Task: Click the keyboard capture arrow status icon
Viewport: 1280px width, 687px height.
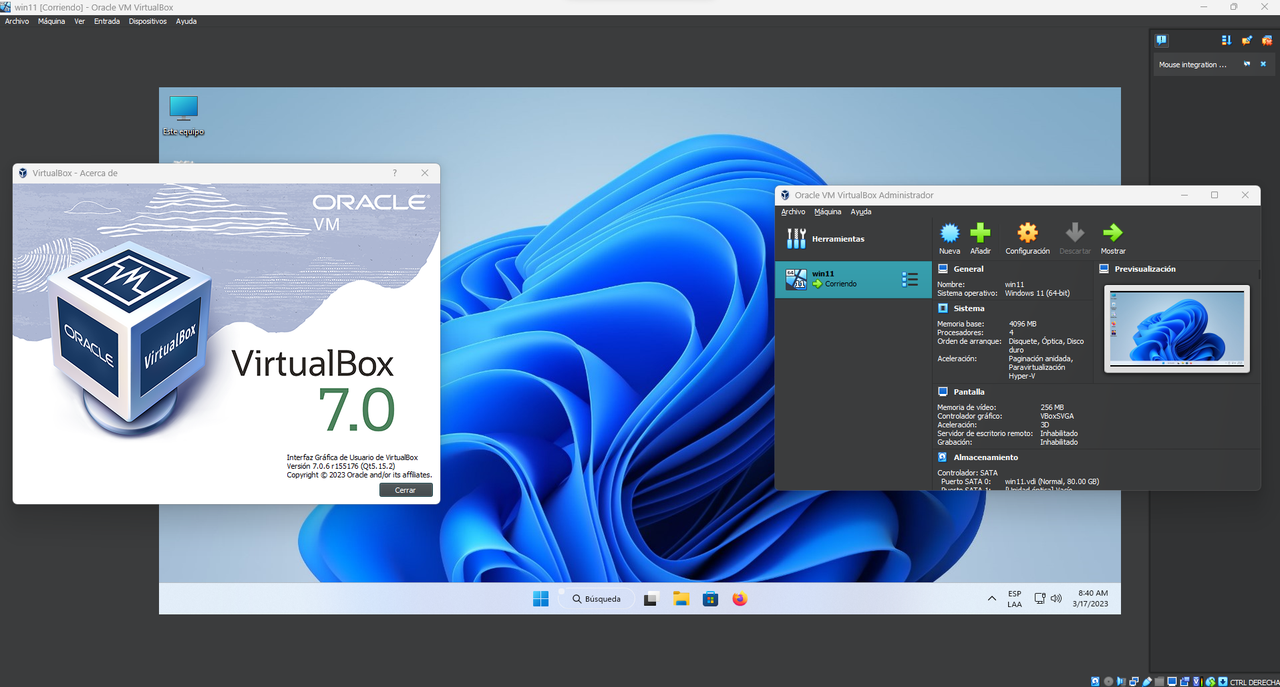Action: (1223, 681)
